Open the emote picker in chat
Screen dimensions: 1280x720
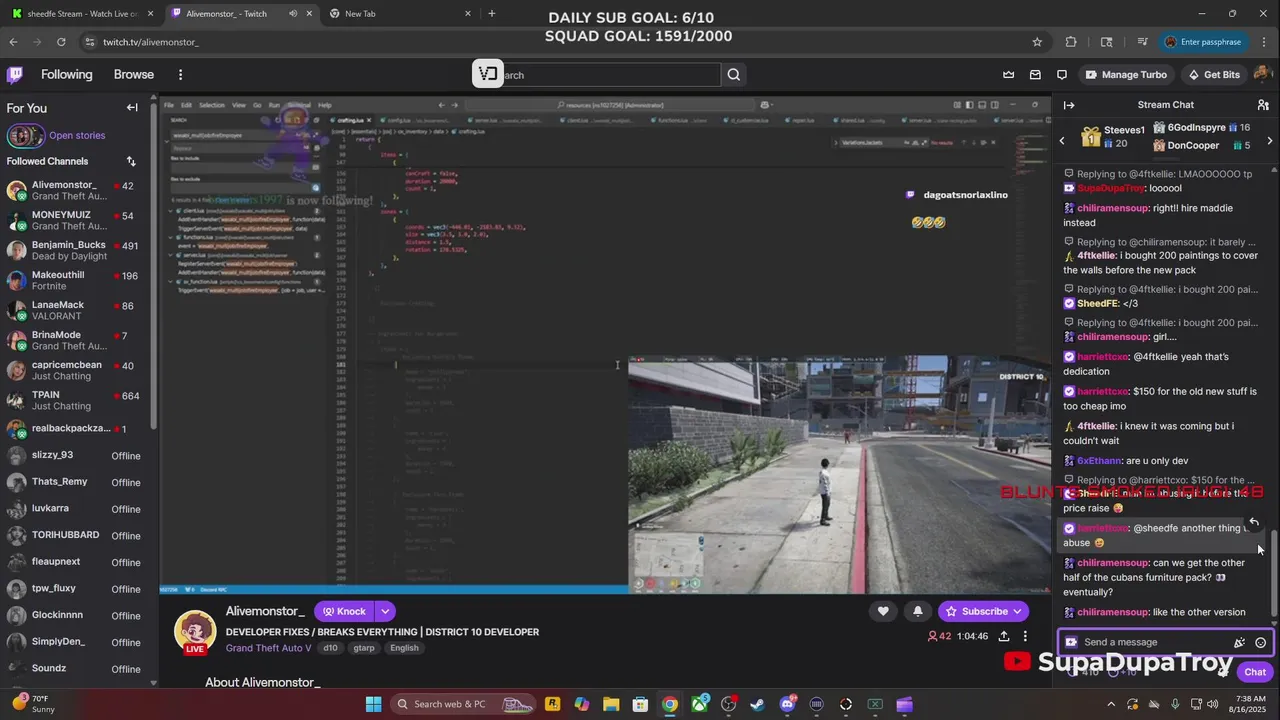(x=1261, y=642)
